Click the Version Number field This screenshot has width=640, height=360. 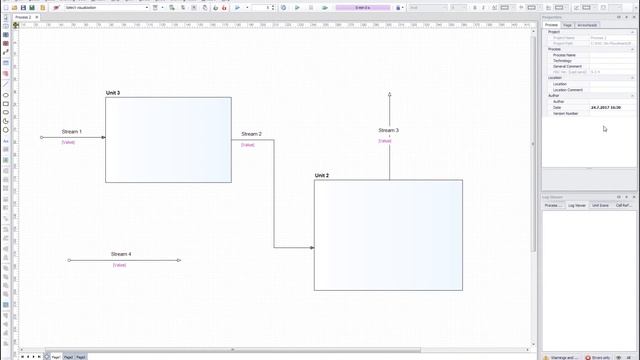[612, 113]
